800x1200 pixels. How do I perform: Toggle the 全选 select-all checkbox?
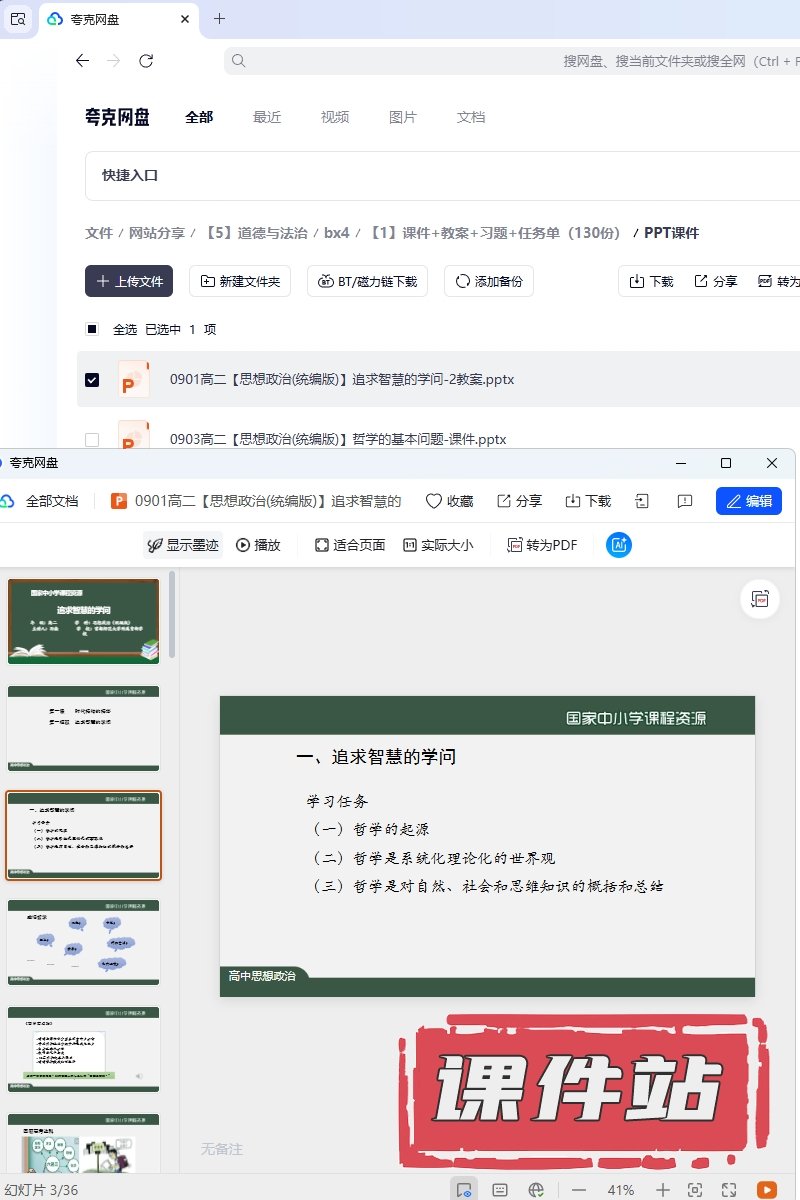pos(92,329)
